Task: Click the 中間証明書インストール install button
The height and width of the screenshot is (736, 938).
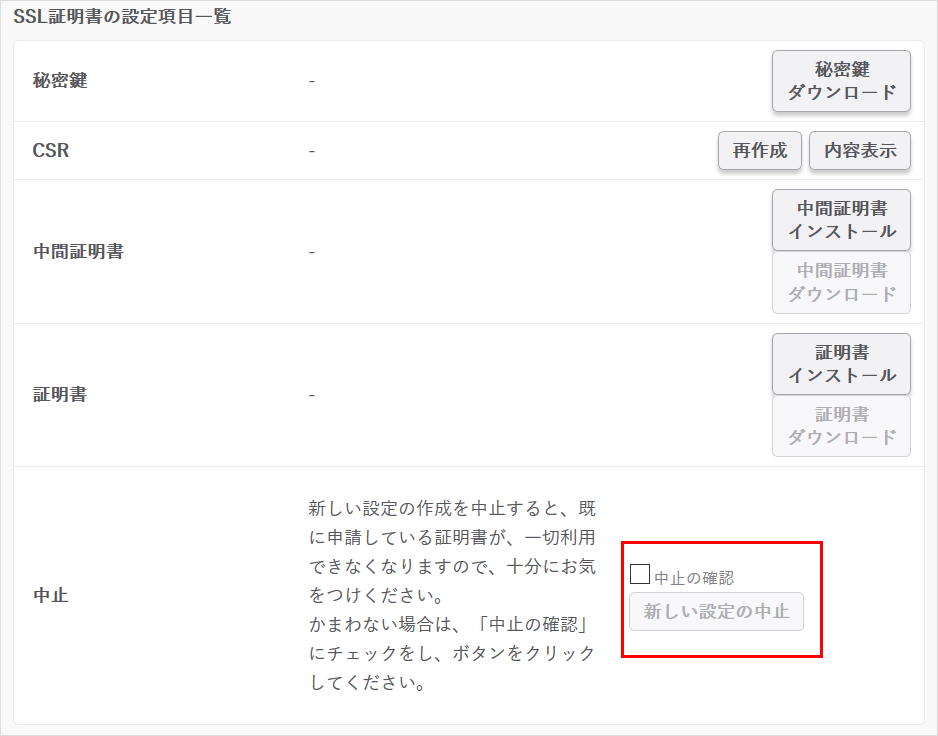Action: click(x=841, y=220)
